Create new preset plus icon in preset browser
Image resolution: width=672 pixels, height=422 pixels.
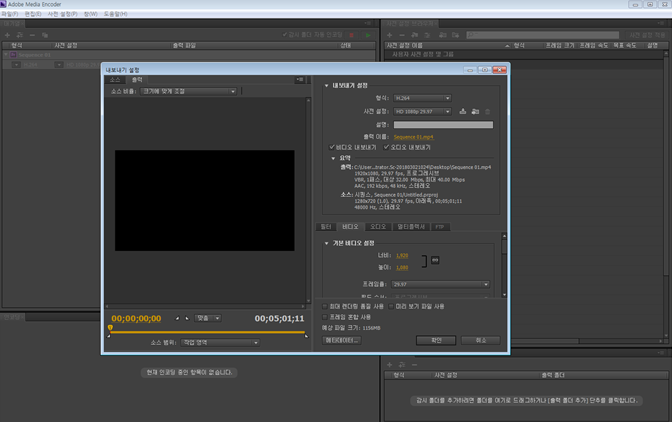(389, 35)
